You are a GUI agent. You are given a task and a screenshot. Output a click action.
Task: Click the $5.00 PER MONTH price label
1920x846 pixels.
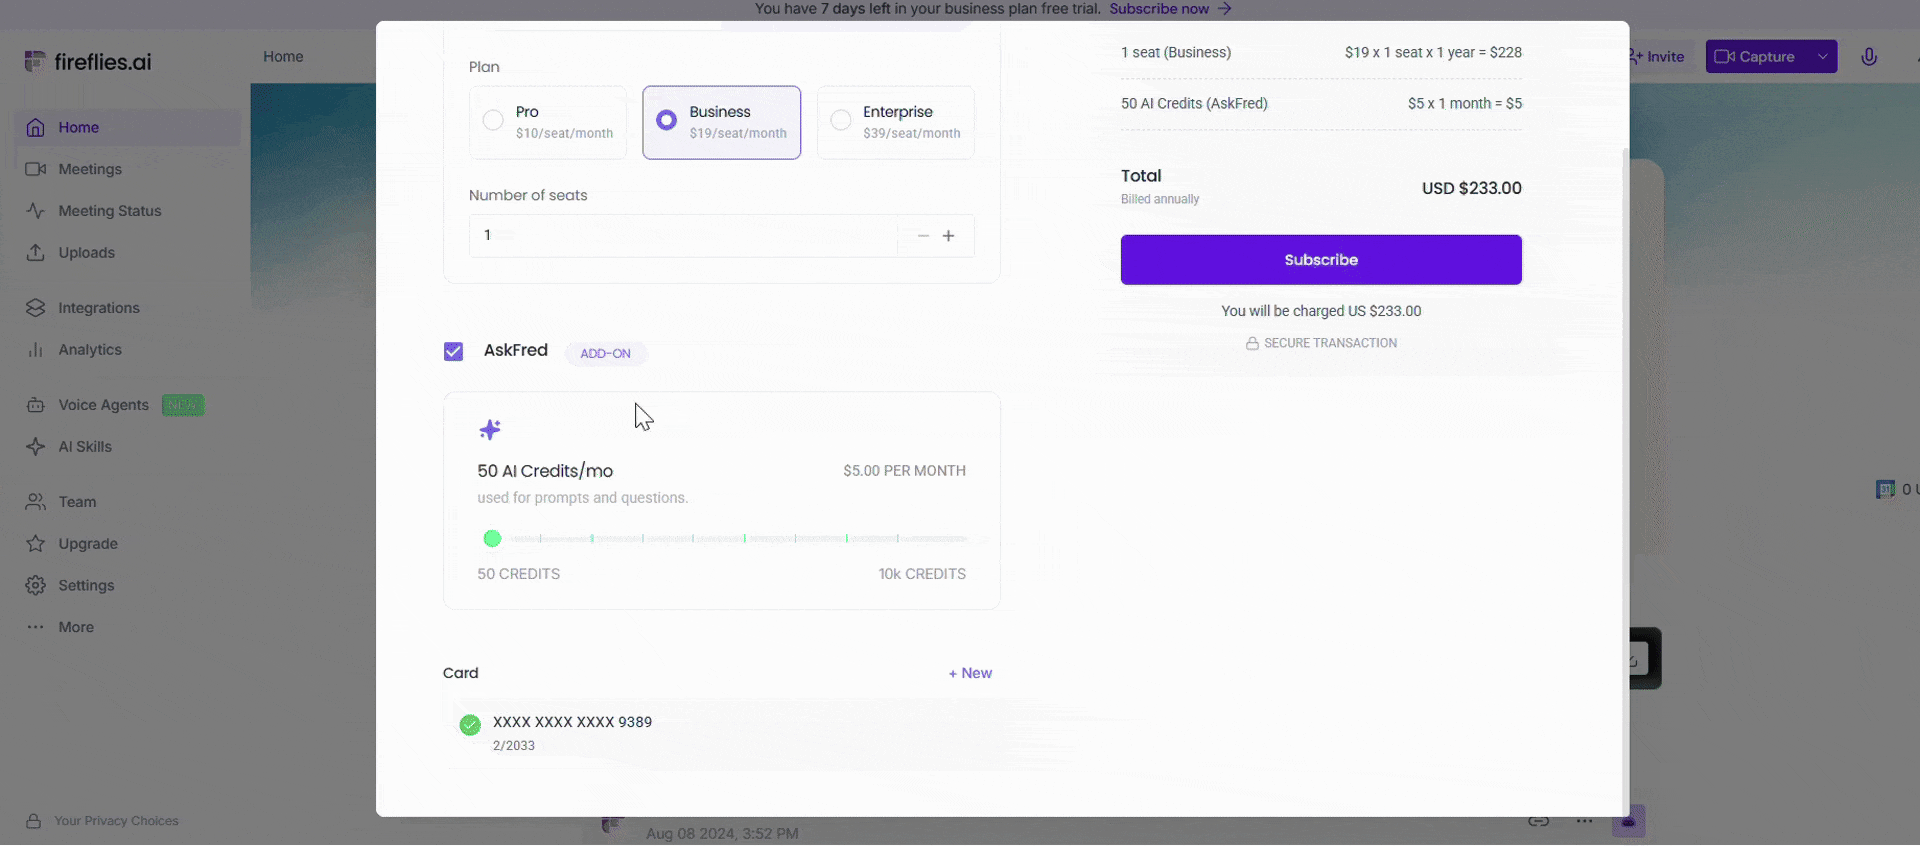click(904, 471)
